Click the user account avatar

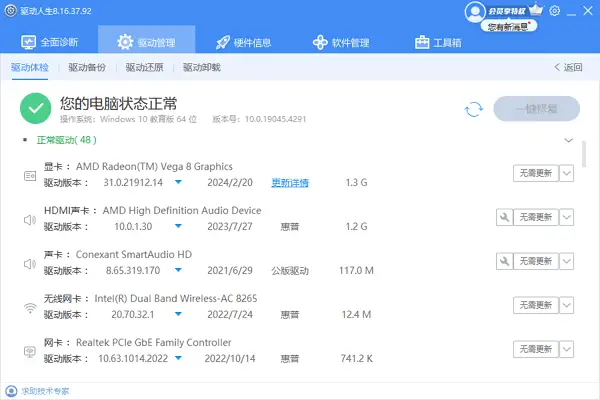[x=474, y=11]
